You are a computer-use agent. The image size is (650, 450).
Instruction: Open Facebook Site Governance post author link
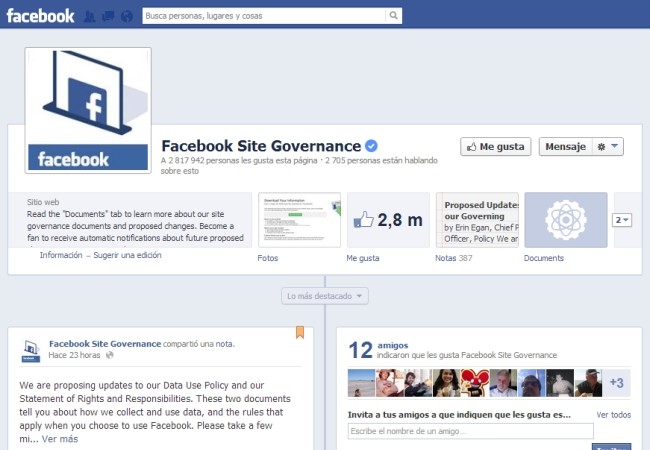click(x=105, y=344)
